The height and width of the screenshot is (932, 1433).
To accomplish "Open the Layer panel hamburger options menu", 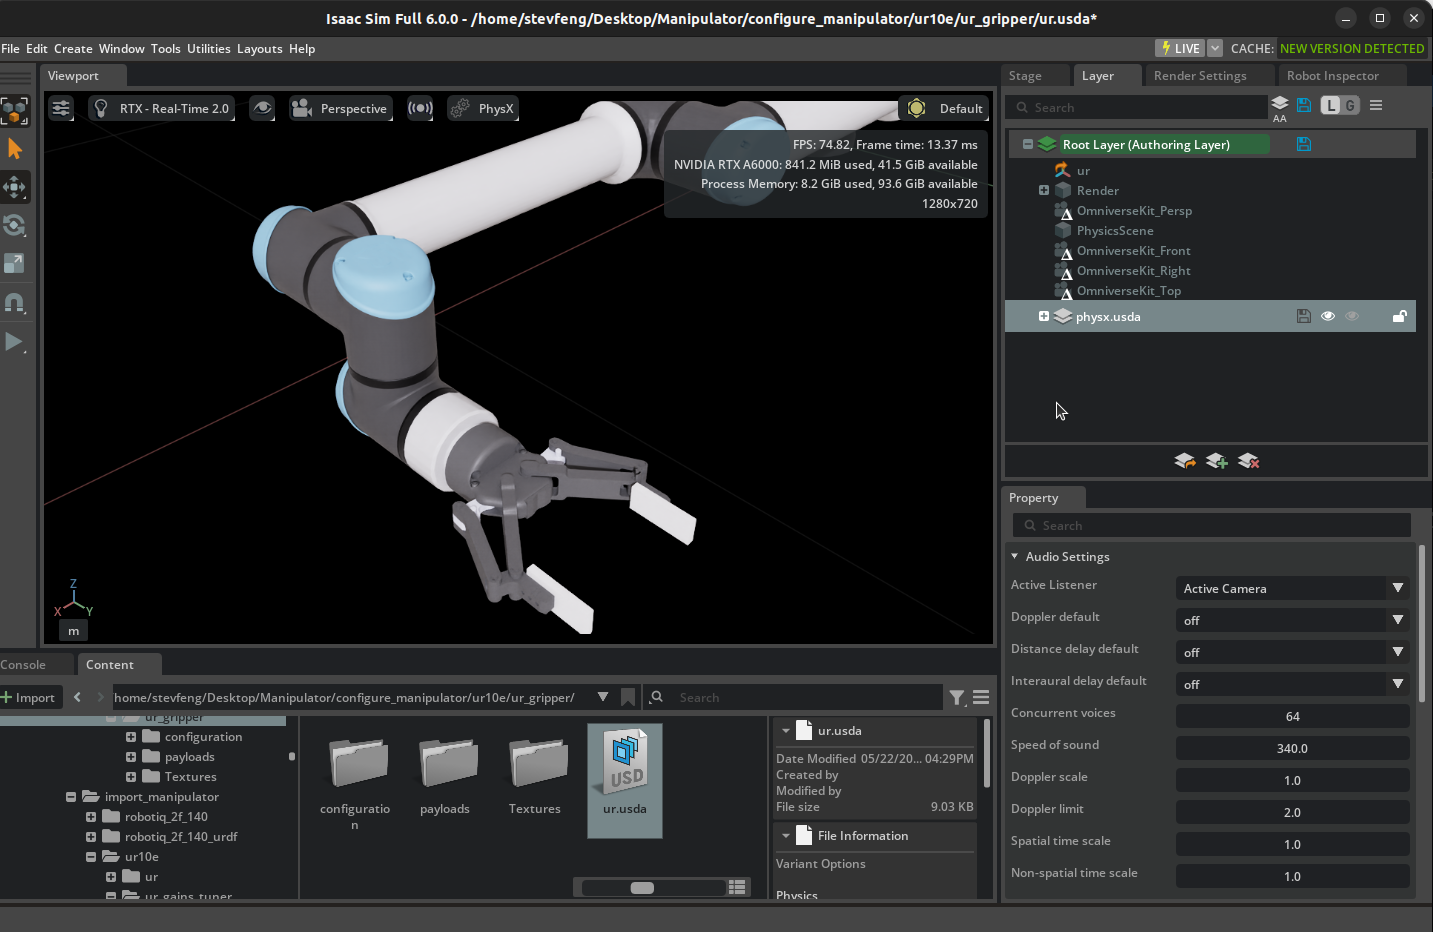I will coord(1376,105).
